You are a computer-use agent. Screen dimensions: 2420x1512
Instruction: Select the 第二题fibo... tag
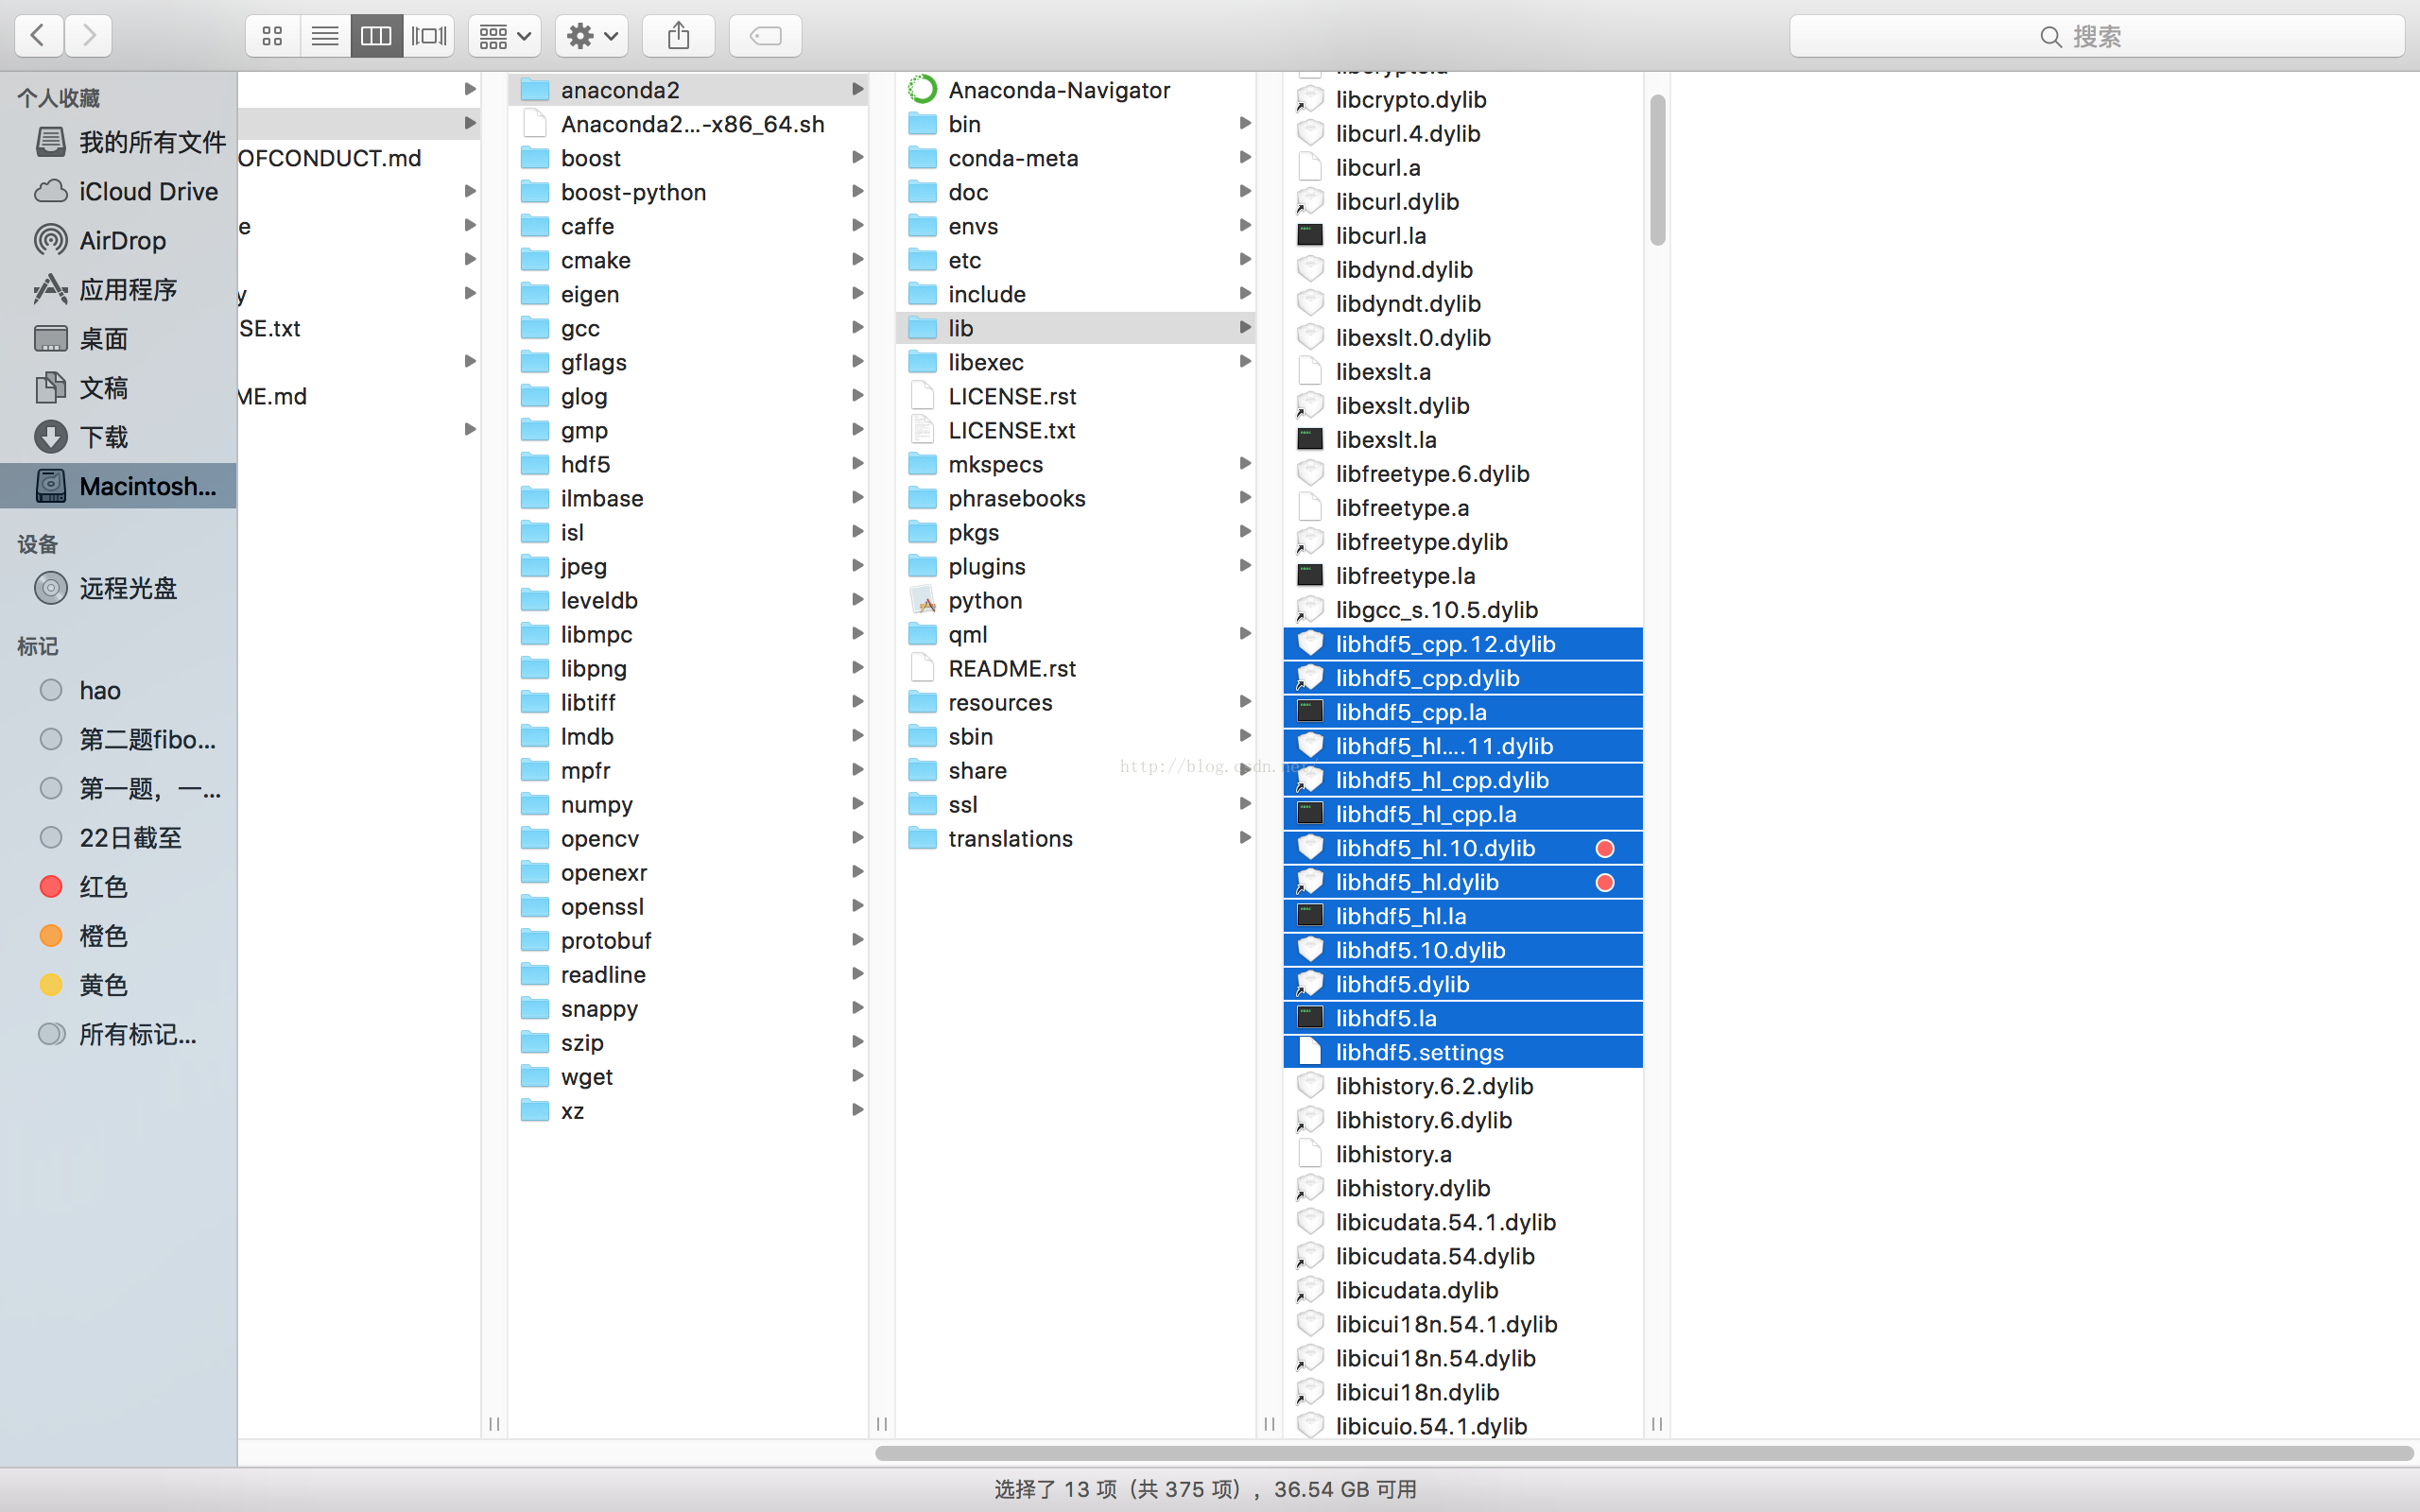[118, 739]
